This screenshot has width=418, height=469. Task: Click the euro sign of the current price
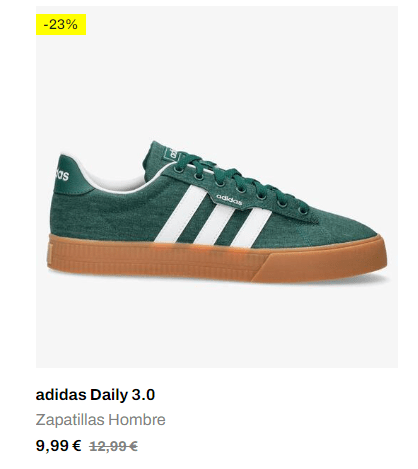tap(76, 446)
